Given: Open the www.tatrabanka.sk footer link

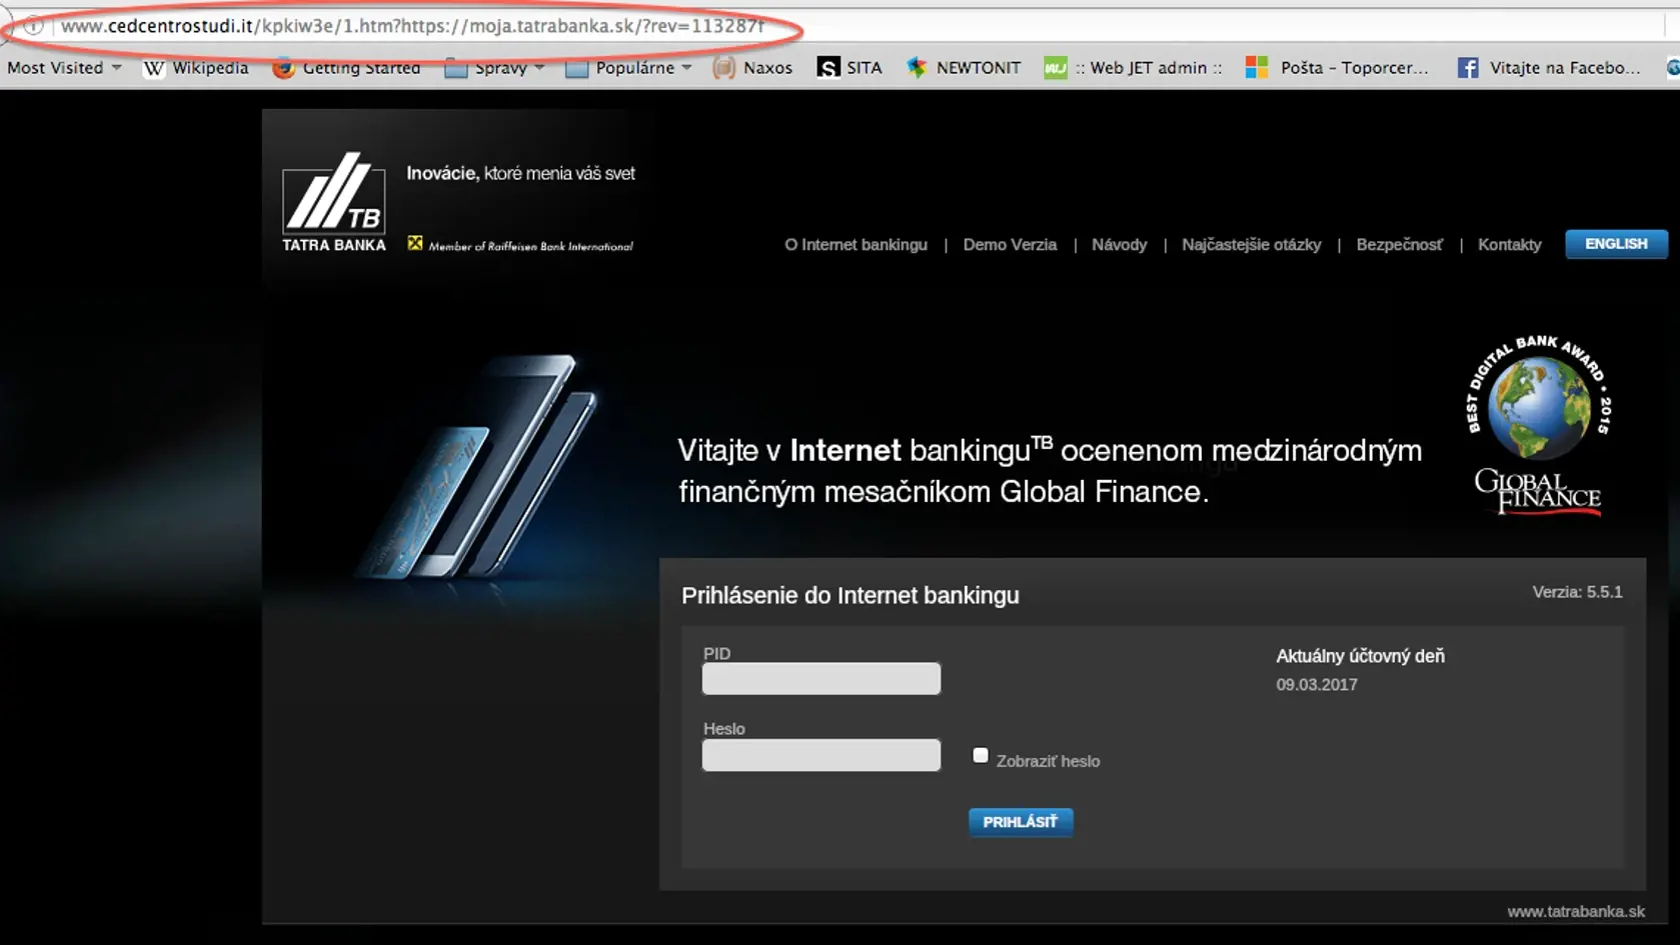Looking at the screenshot, I should [1576, 911].
